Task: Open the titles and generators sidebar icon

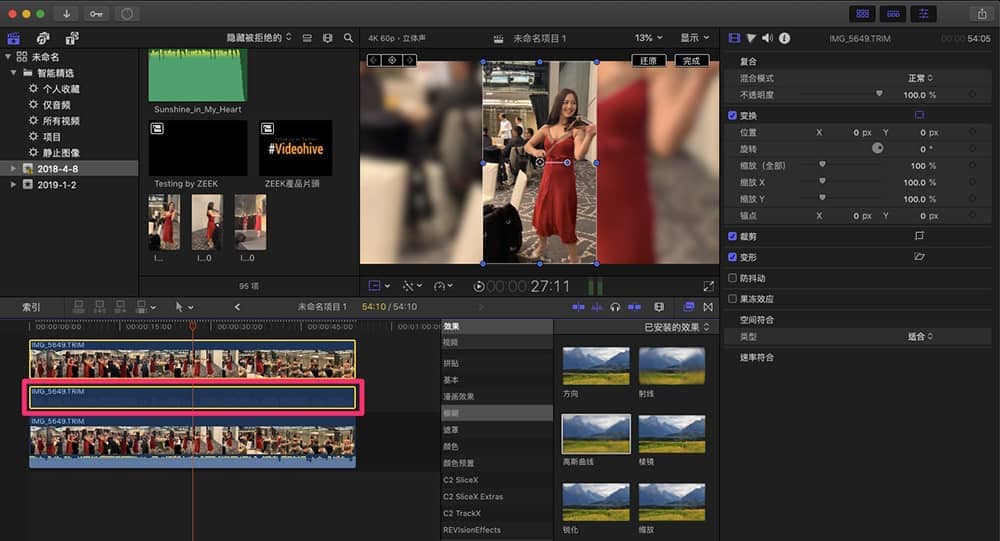Action: coord(72,38)
